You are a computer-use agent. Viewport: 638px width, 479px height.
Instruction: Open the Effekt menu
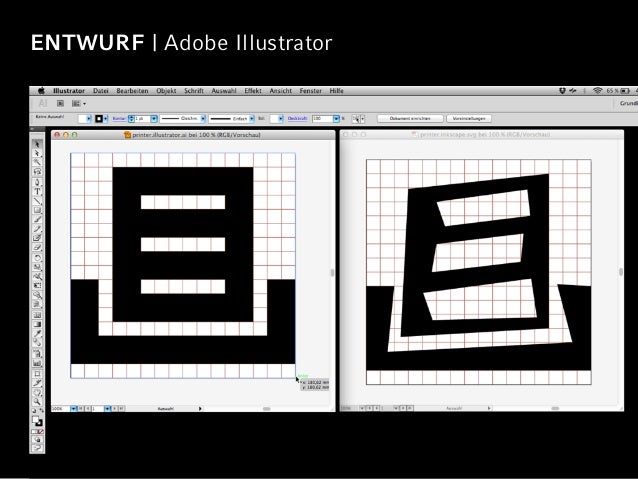click(253, 91)
